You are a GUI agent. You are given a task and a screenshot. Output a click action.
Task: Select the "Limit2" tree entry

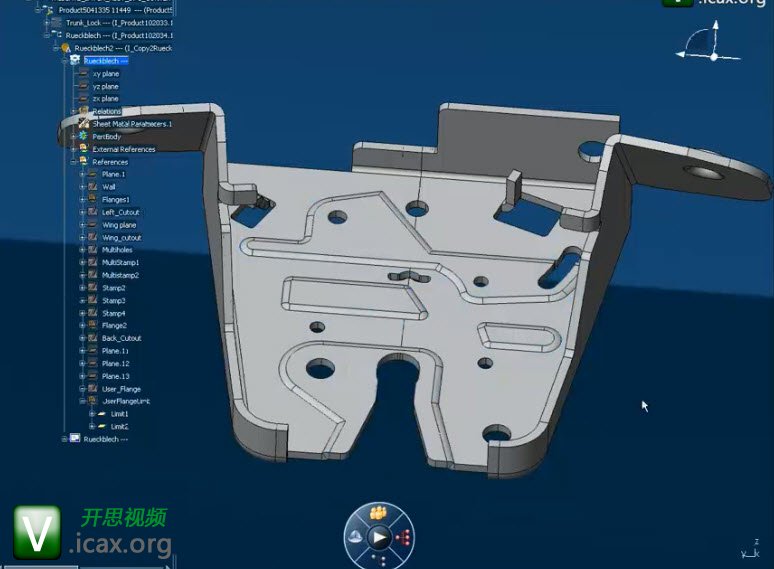click(119, 426)
